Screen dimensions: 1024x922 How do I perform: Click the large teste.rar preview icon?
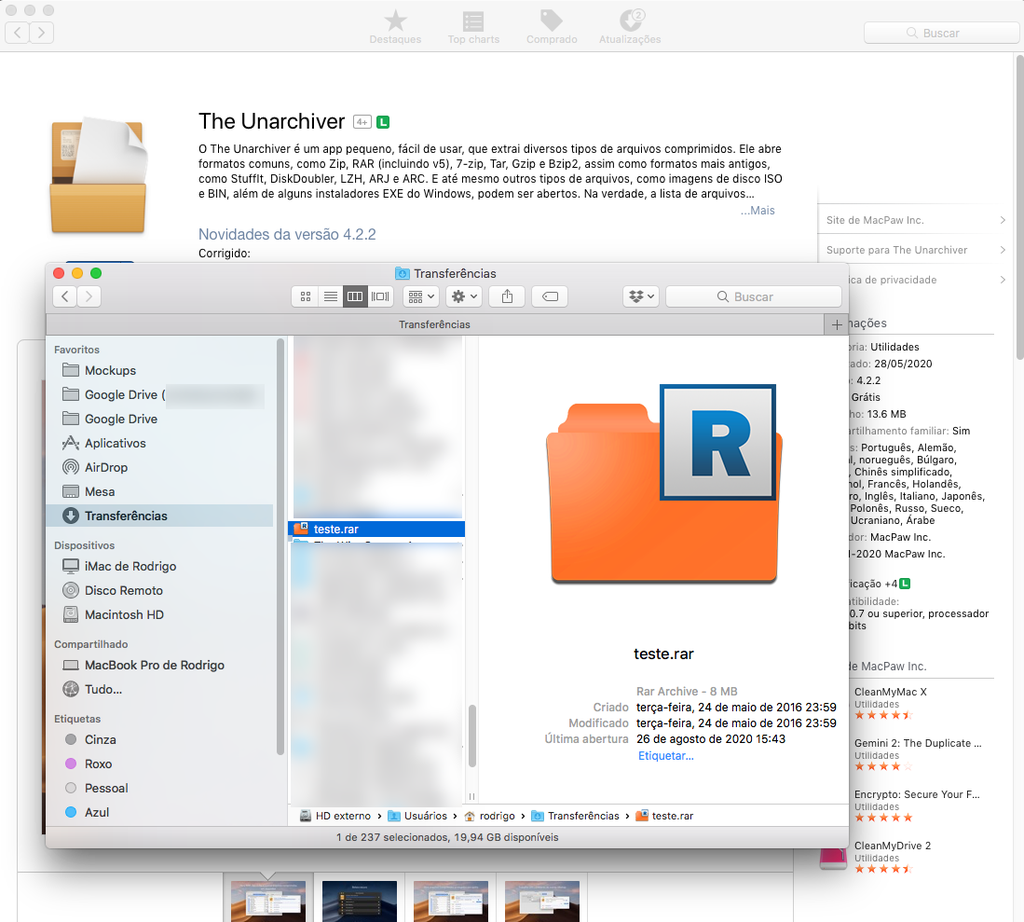[664, 483]
